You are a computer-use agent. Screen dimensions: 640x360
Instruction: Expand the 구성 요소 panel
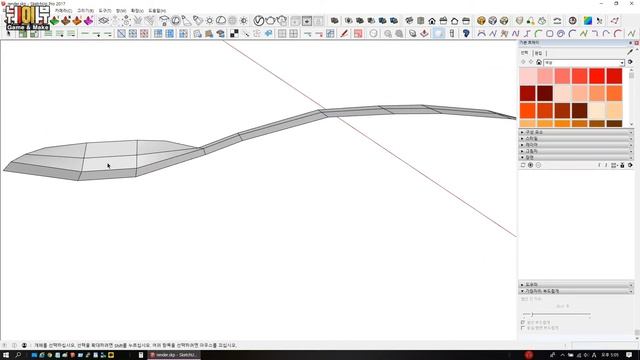point(576,132)
